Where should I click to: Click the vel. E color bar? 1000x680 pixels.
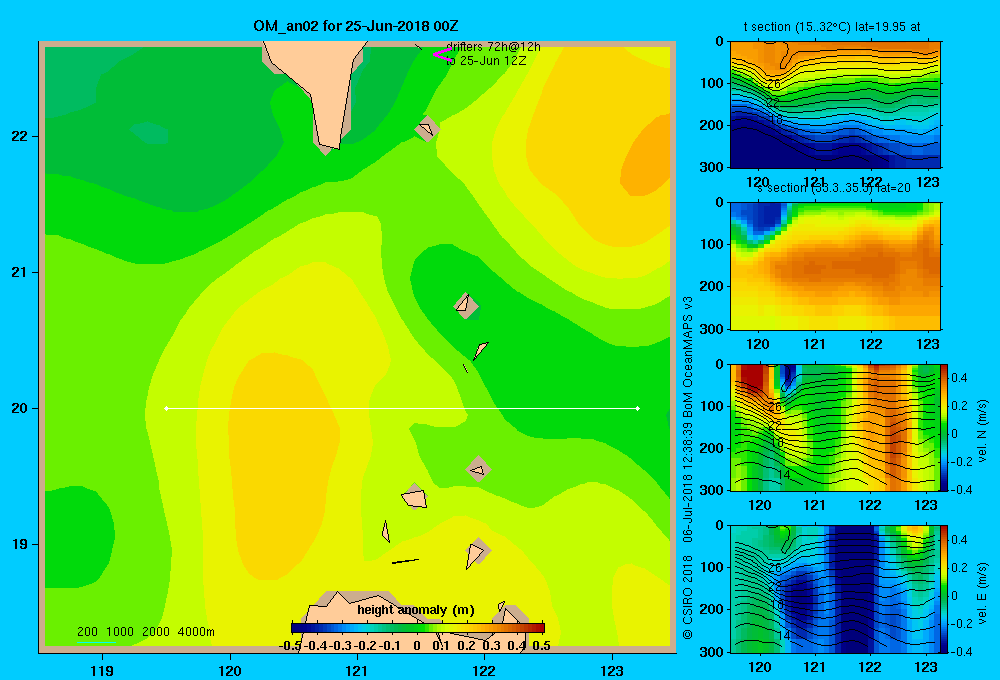pyautogui.click(x=945, y=589)
